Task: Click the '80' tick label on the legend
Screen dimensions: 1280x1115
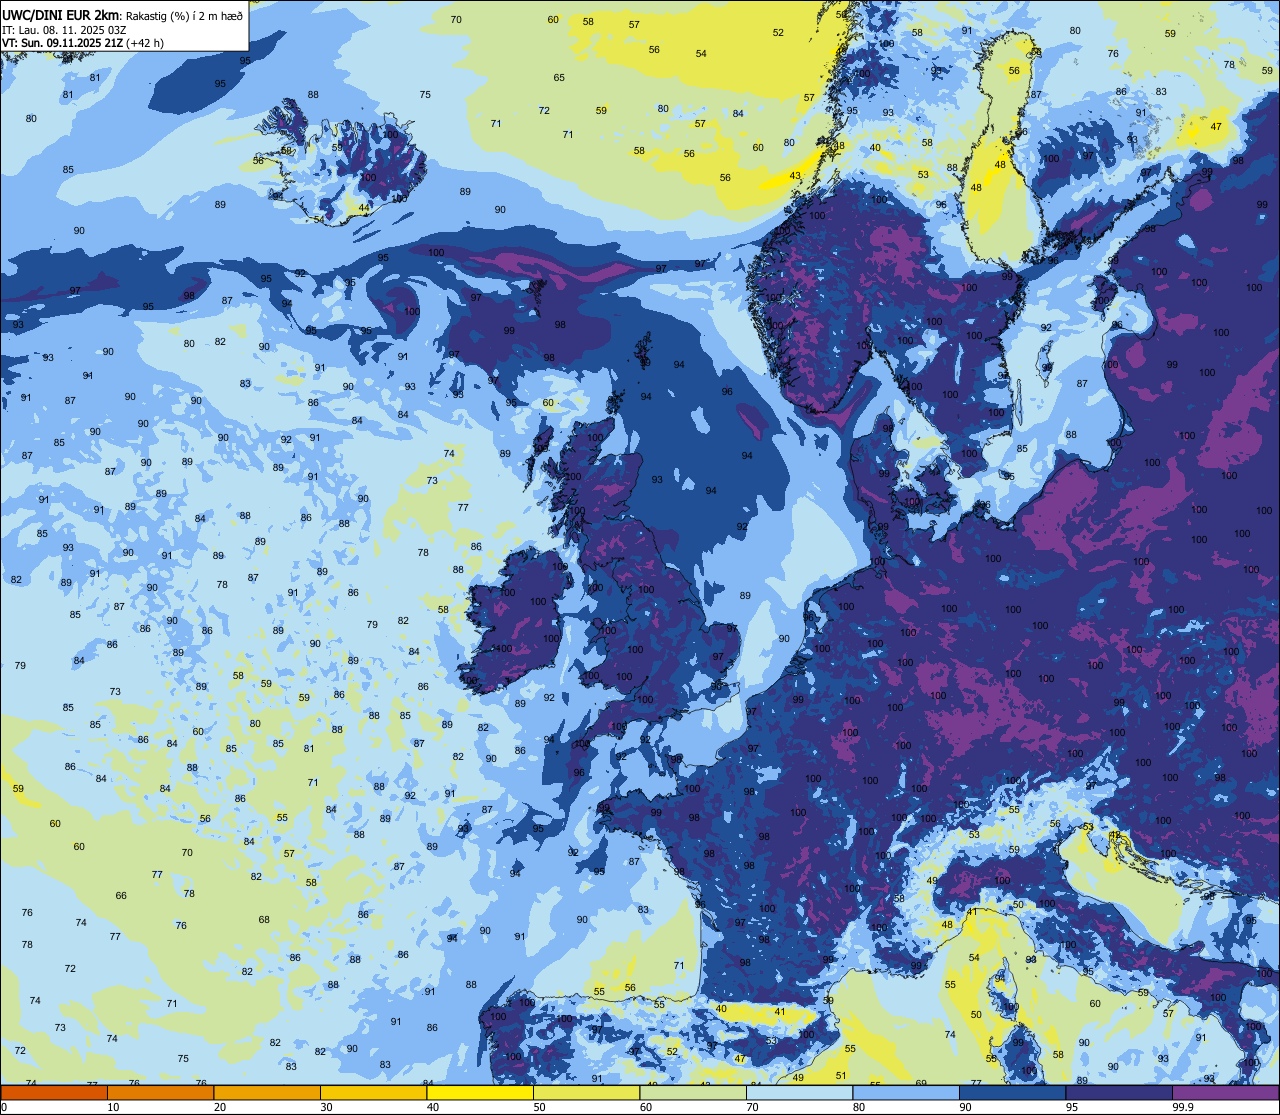Action: [859, 1107]
